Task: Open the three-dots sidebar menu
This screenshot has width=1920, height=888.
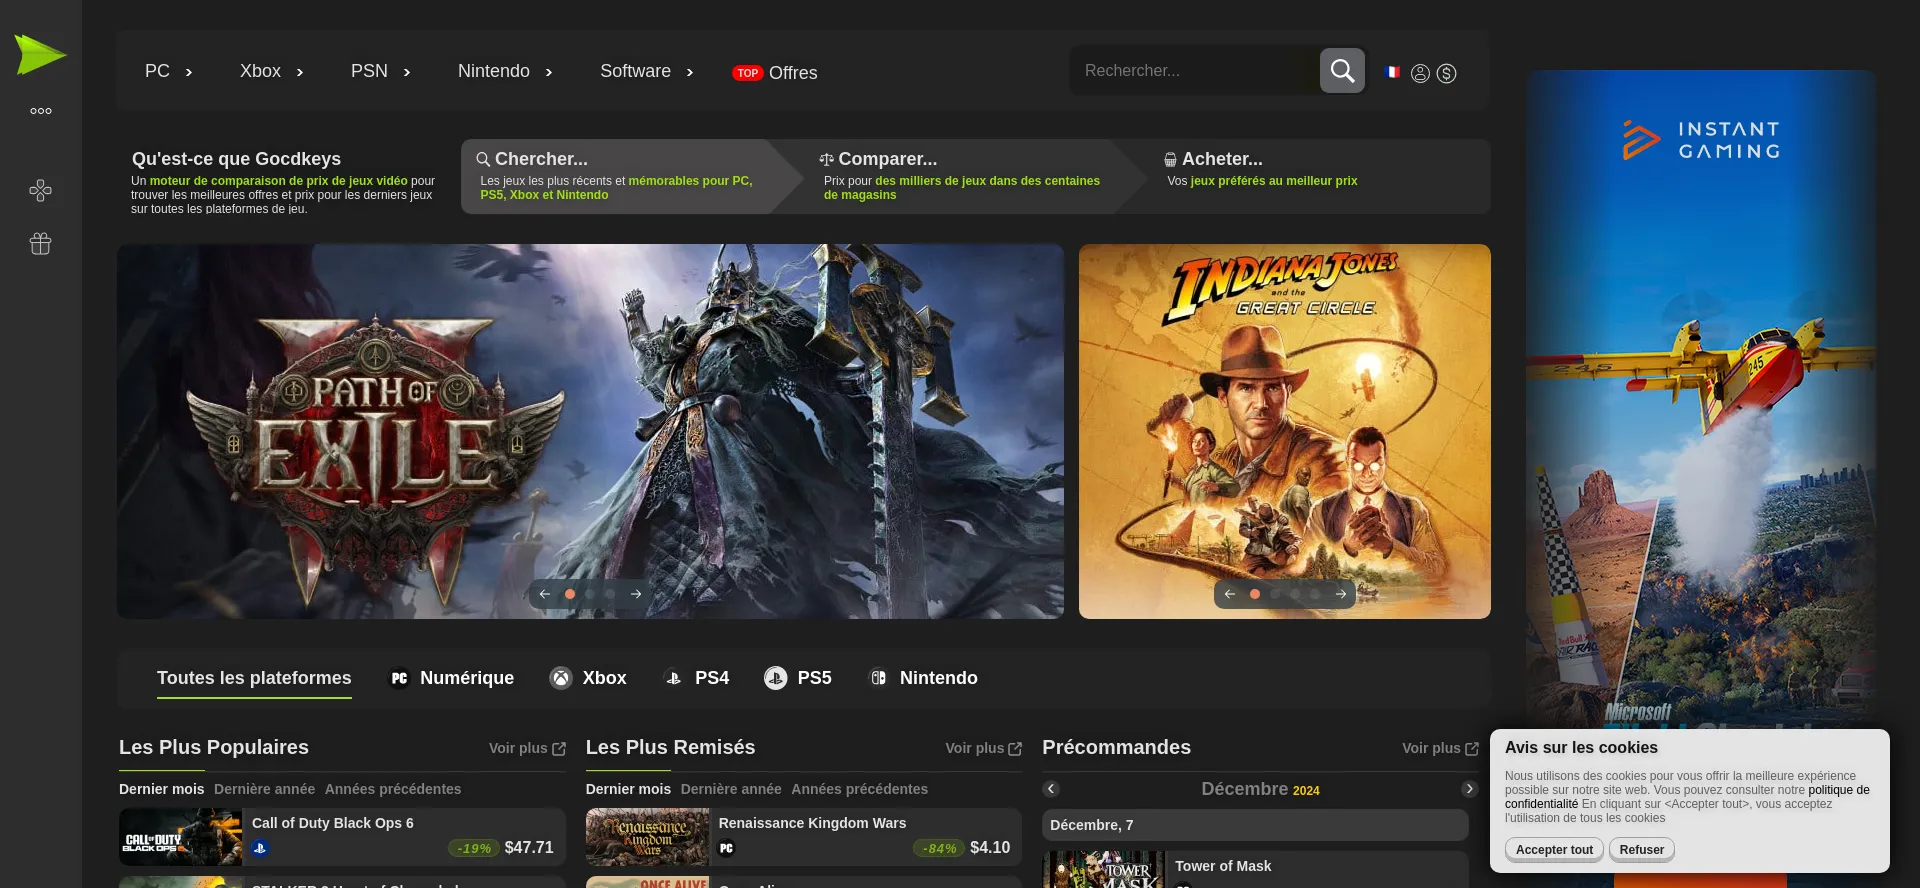Action: 40,111
